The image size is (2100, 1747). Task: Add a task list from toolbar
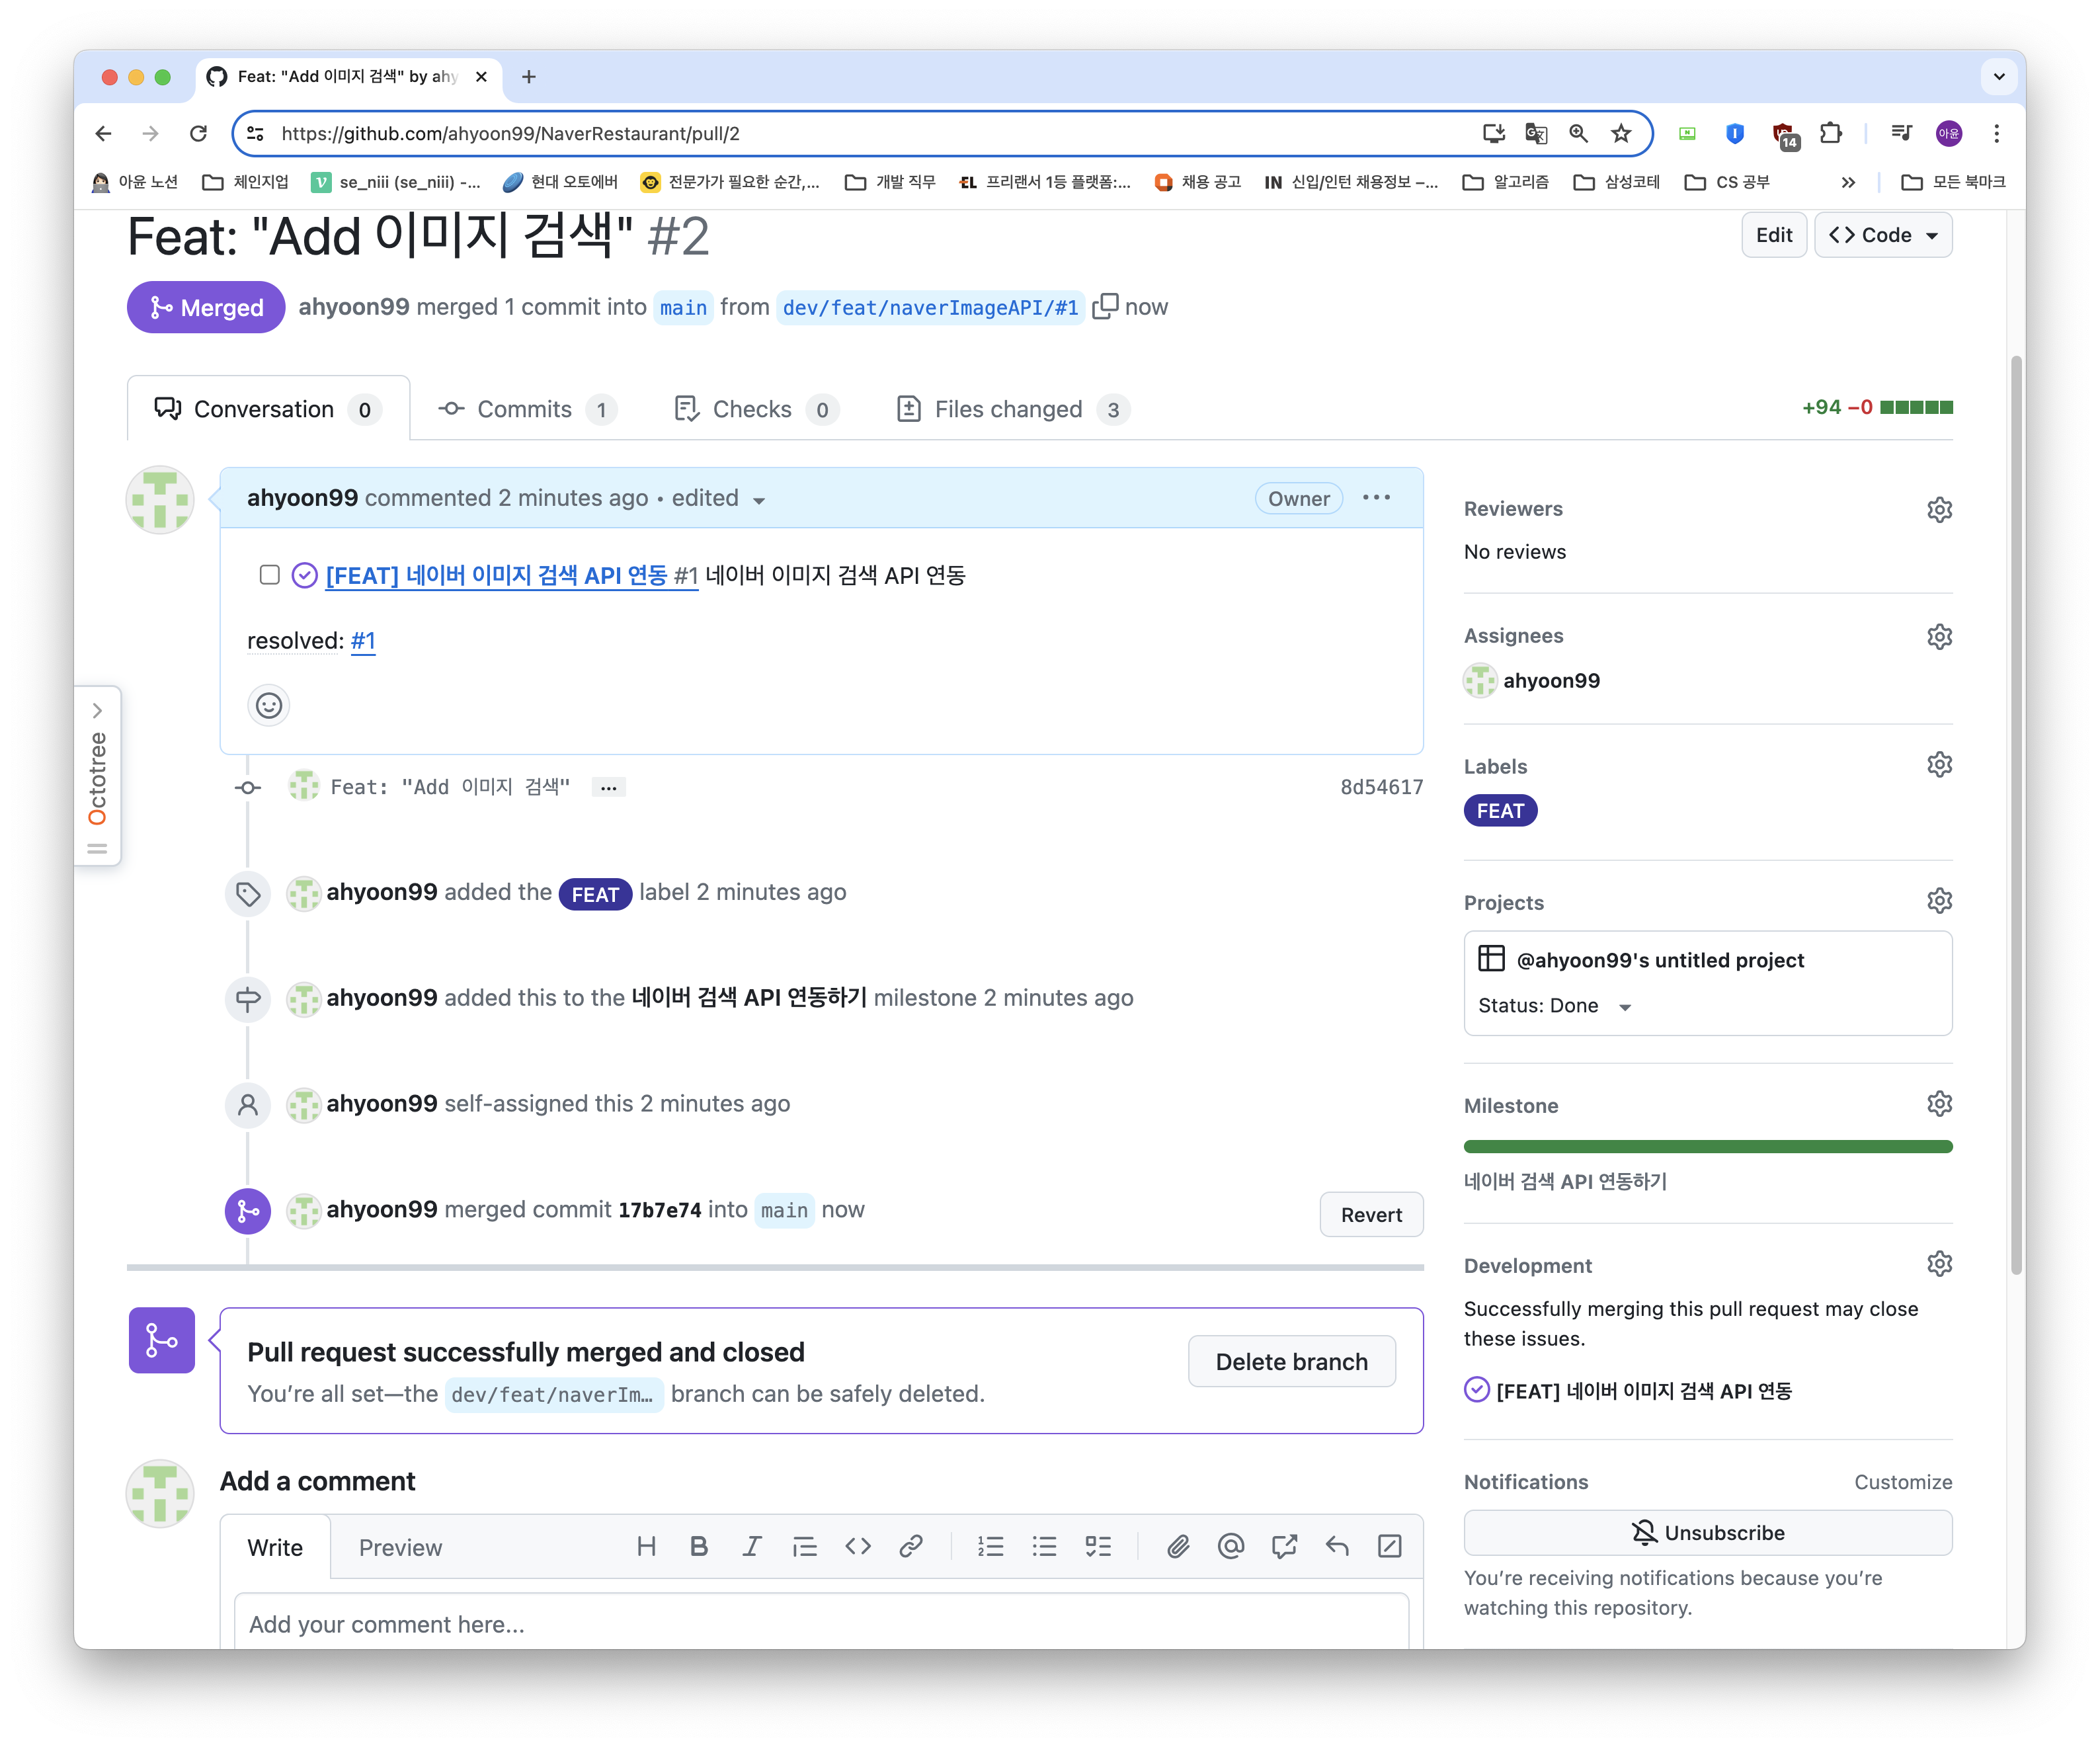point(1098,1547)
